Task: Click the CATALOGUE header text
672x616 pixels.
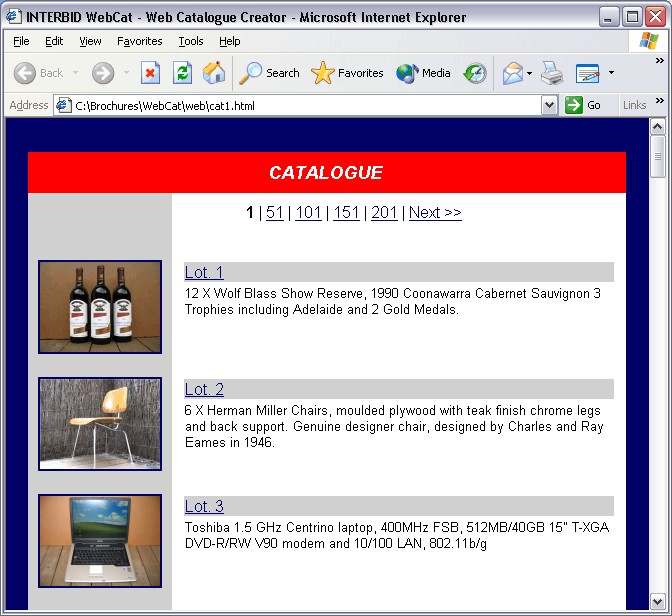Action: tap(326, 172)
